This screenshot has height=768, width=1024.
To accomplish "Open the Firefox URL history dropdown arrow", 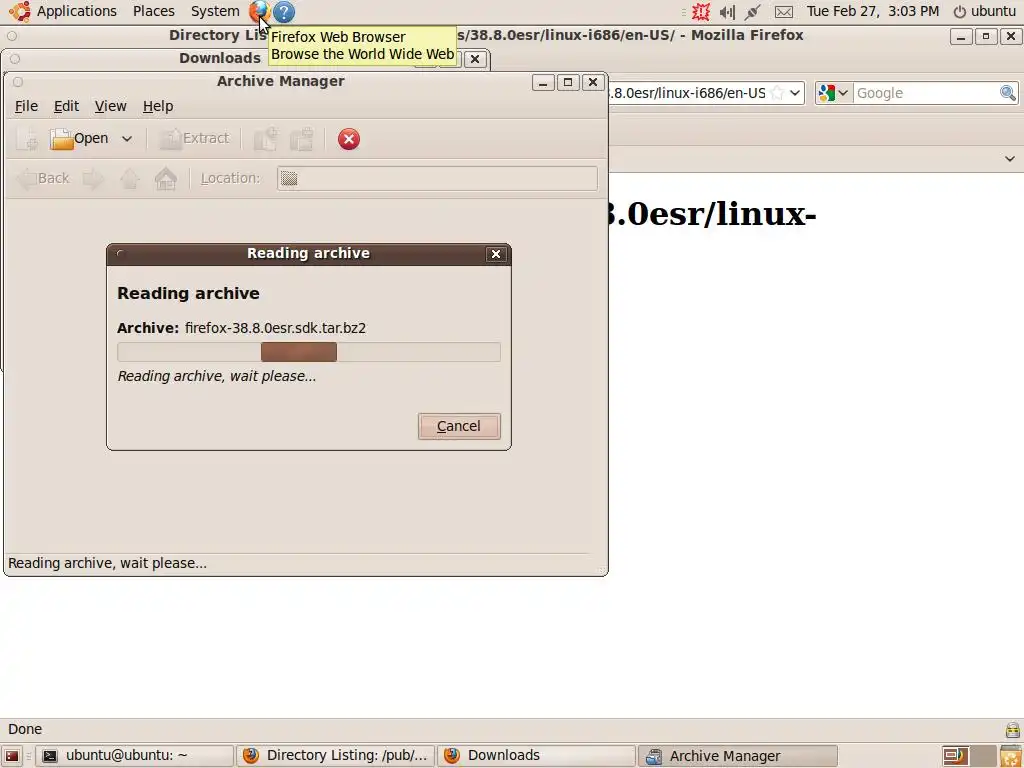I will point(795,93).
